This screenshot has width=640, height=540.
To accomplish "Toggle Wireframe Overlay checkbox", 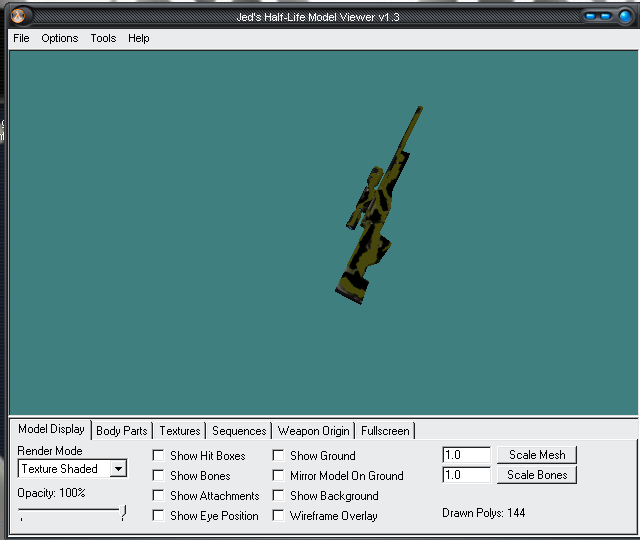I will pos(278,516).
